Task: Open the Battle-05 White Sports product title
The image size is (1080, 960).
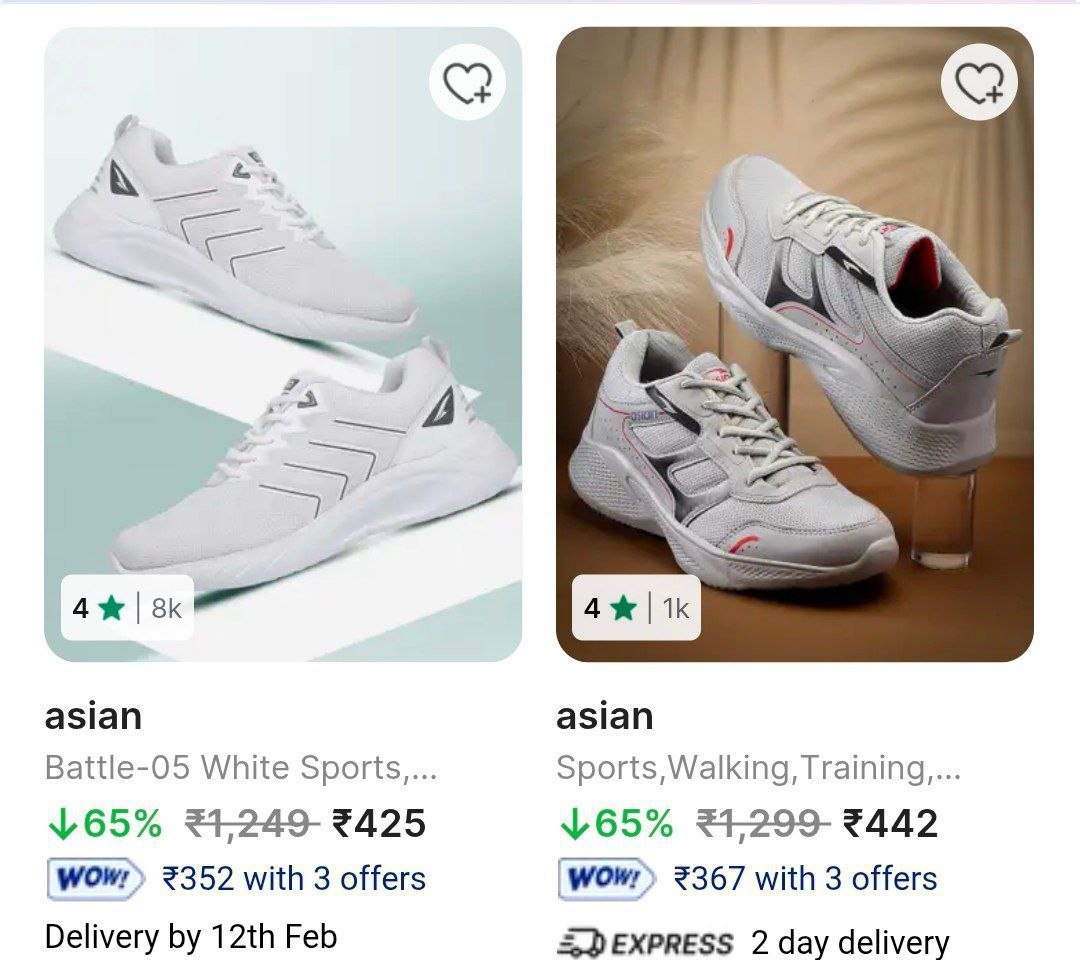Action: point(241,768)
